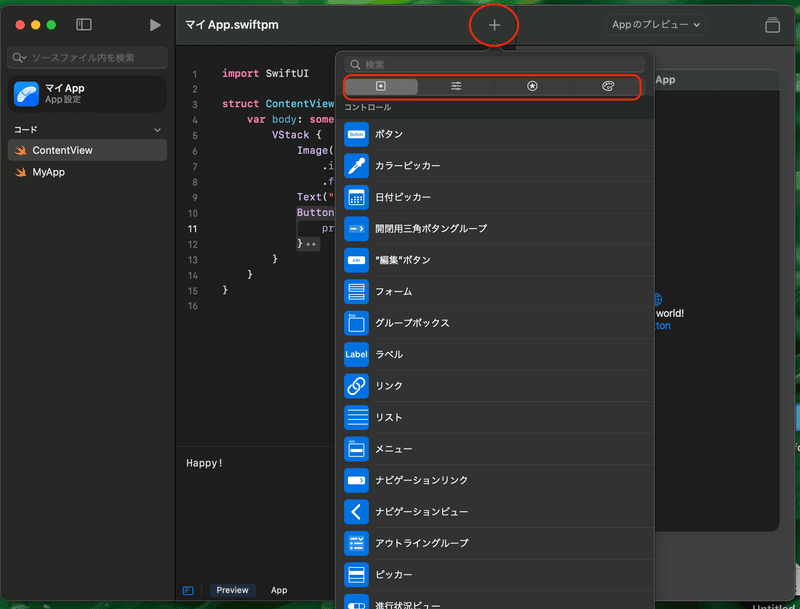
Task: Focus the library 検索 search field
Action: click(494, 65)
